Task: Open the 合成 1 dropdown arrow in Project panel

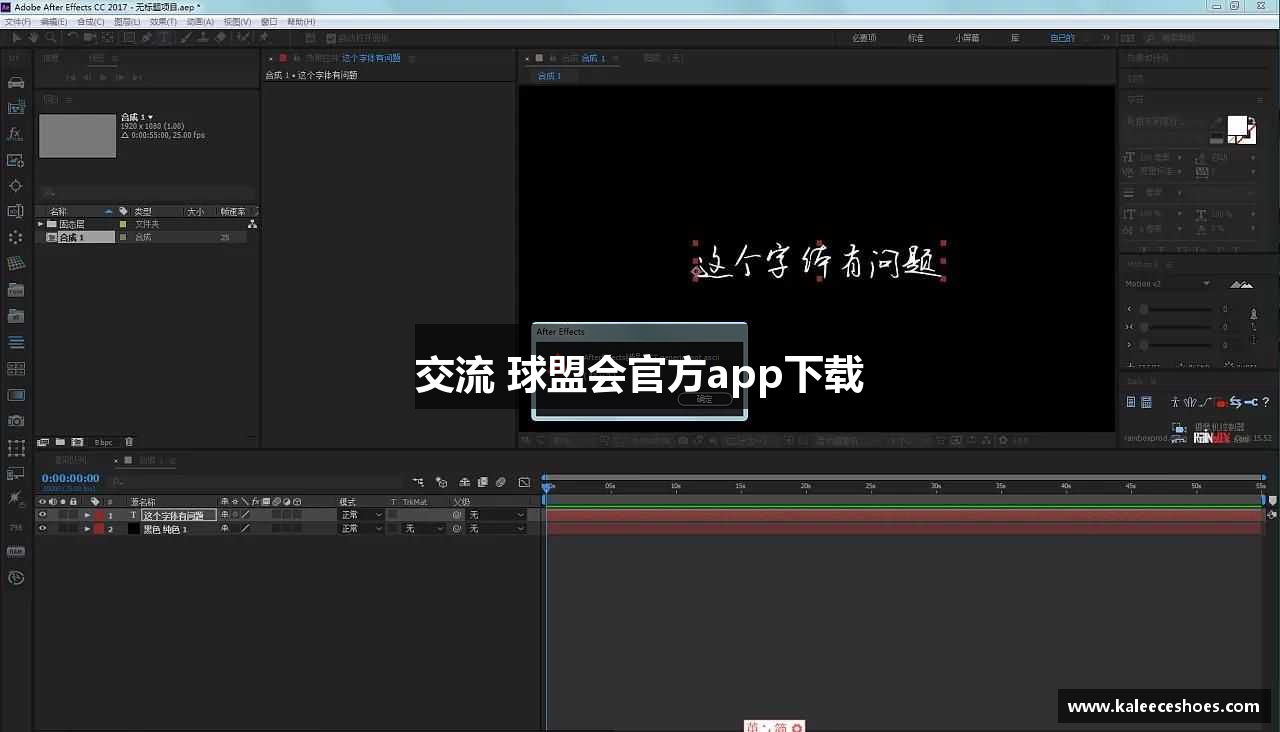Action: pos(150,117)
